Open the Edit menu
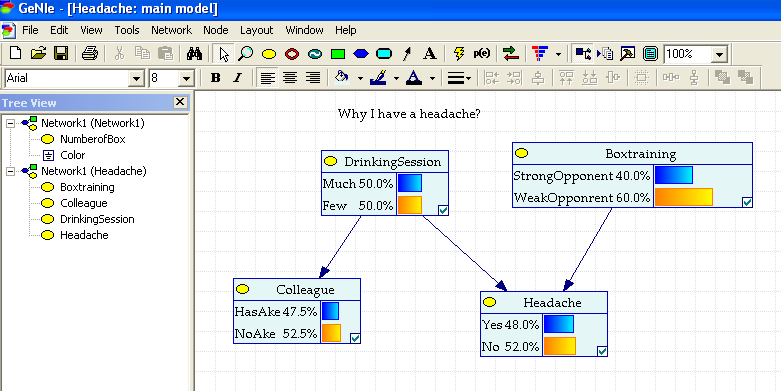The width and height of the screenshot is (781, 391). [59, 30]
